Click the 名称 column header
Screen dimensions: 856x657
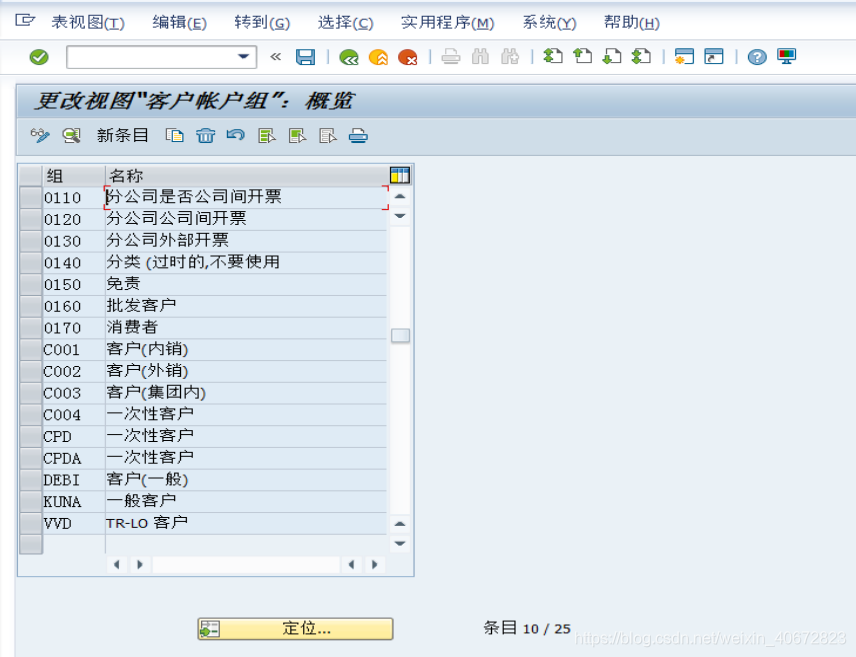click(x=247, y=176)
